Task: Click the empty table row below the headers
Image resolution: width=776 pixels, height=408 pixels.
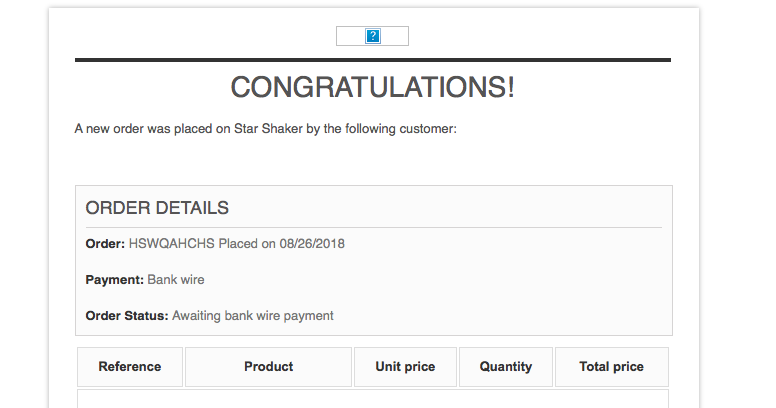Action: click(x=373, y=399)
